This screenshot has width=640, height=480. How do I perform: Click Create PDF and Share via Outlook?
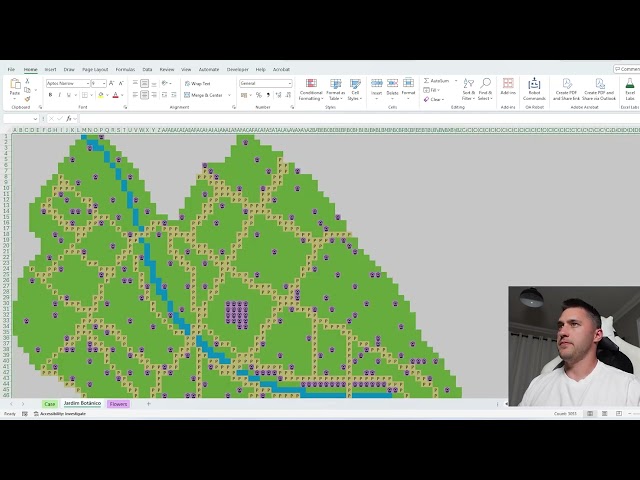[599, 89]
